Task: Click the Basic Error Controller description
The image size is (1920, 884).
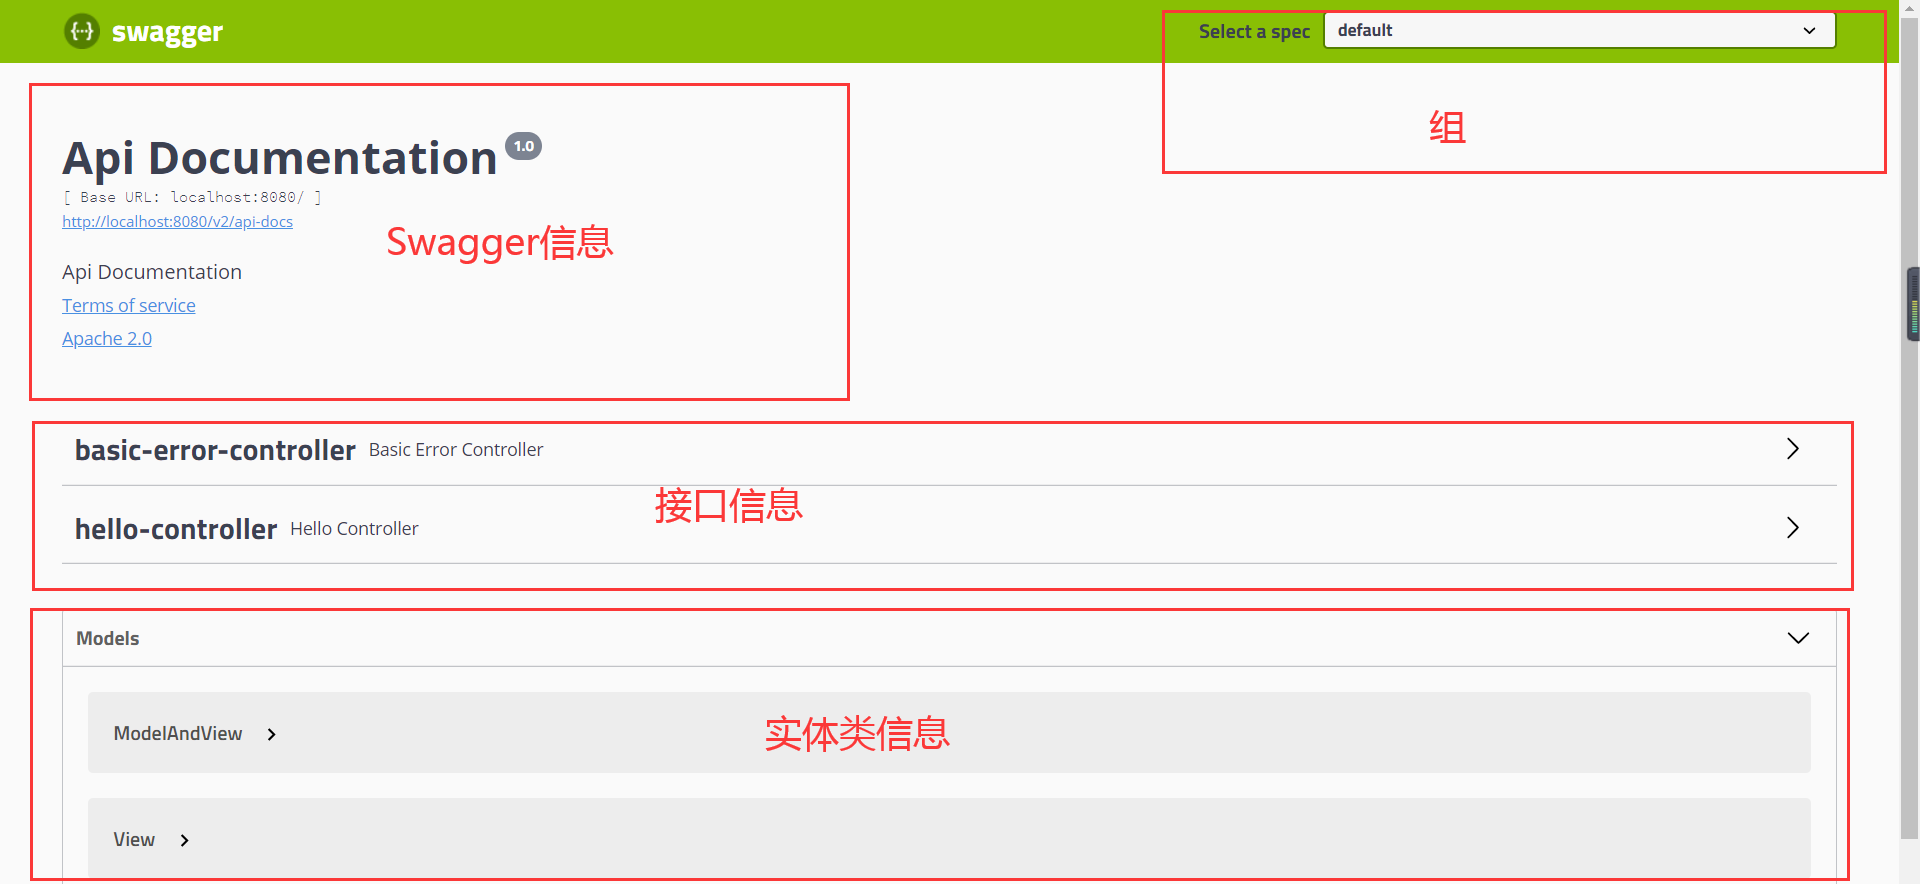Action: (456, 450)
